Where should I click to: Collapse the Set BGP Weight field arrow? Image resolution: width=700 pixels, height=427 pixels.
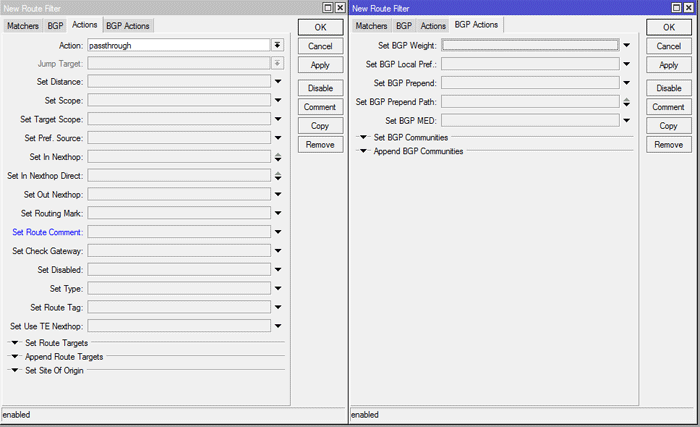626,45
